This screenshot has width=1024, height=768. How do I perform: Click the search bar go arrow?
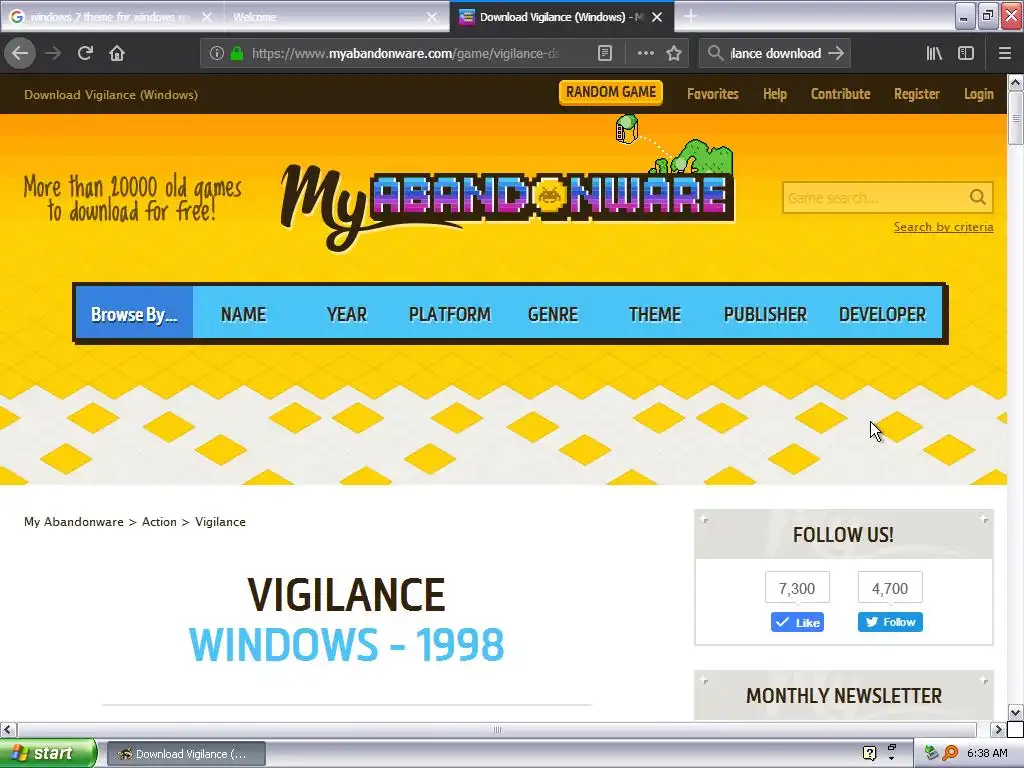pyautogui.click(x=836, y=53)
